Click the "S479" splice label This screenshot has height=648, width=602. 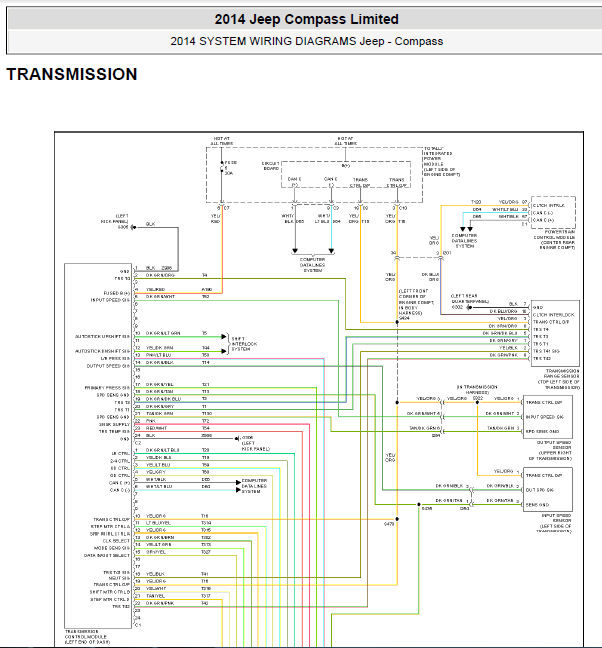(x=389, y=524)
